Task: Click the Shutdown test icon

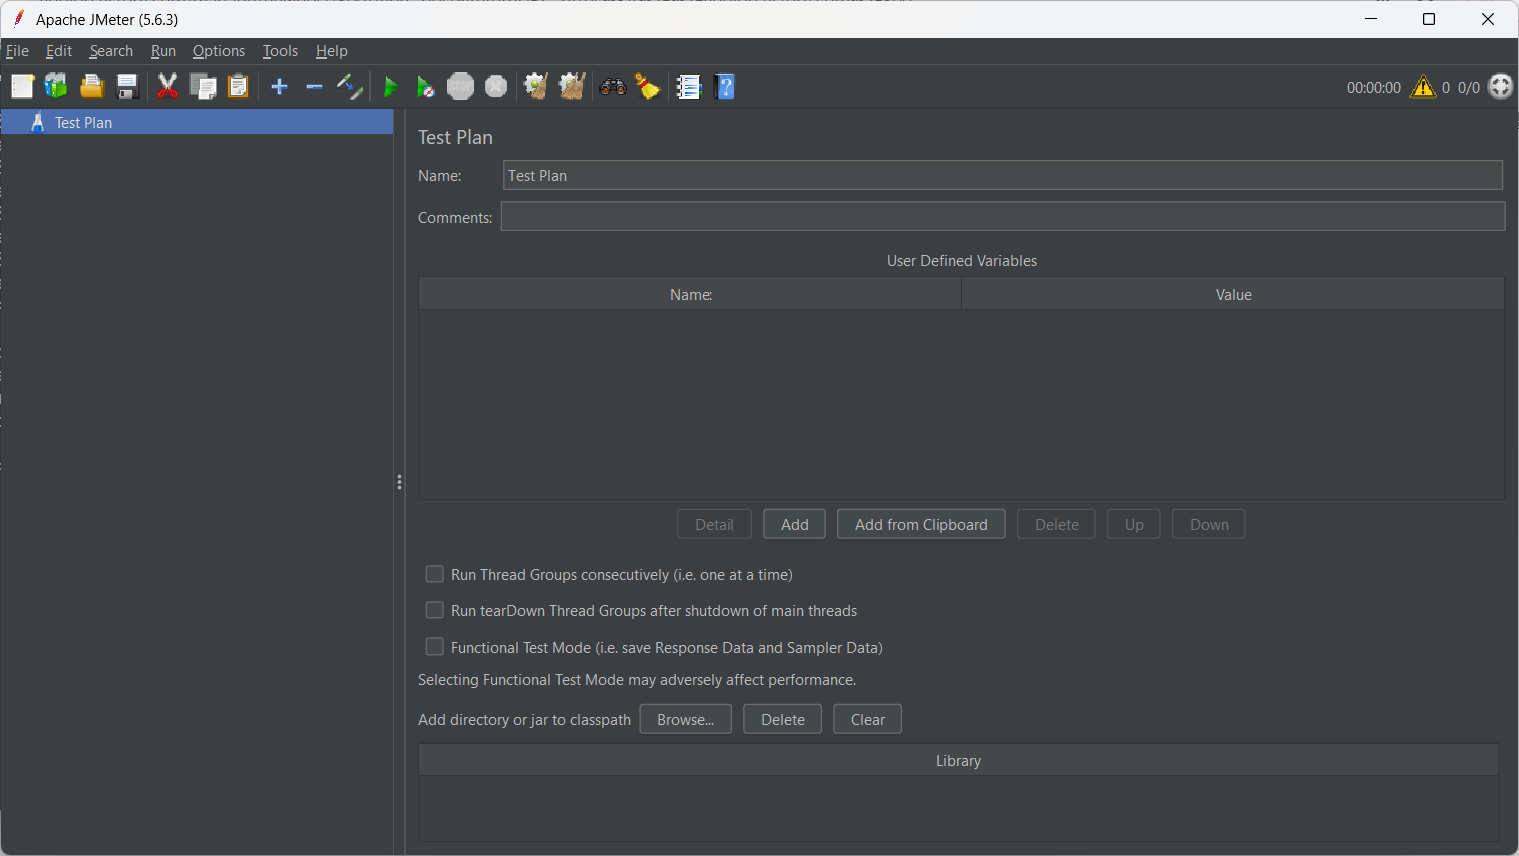Action: pyautogui.click(x=496, y=87)
